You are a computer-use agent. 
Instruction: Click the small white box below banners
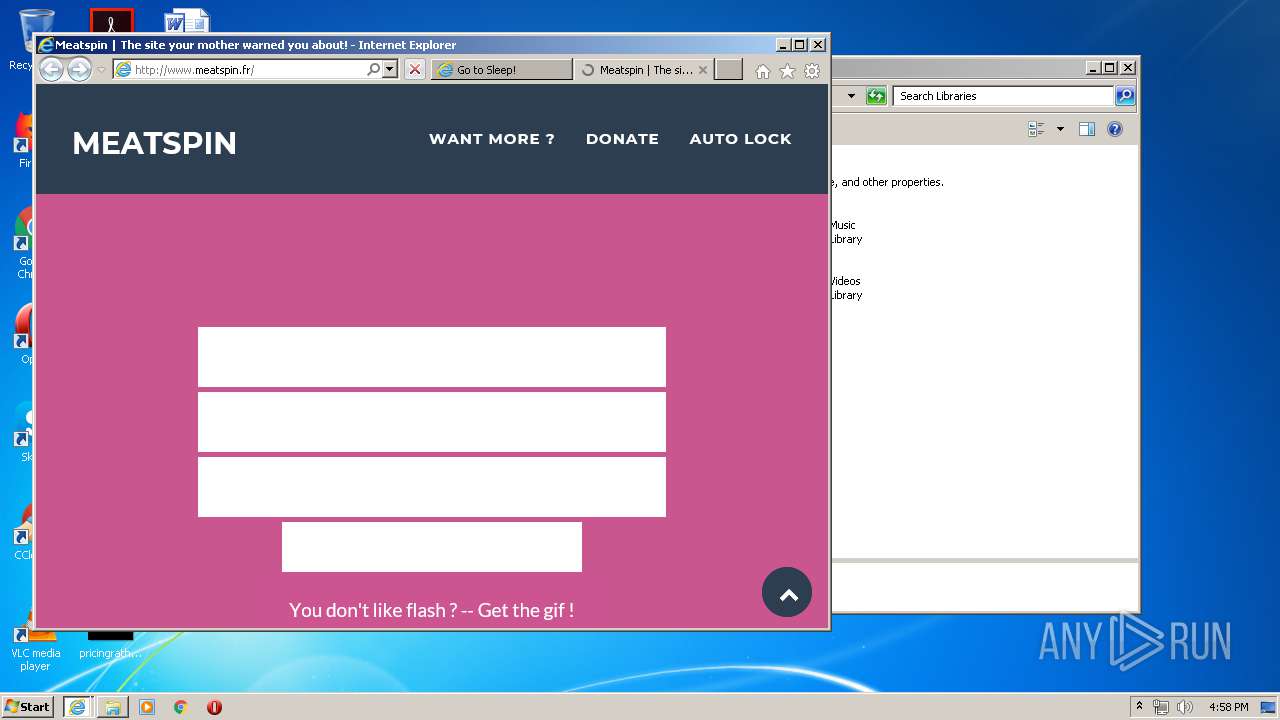coord(432,547)
